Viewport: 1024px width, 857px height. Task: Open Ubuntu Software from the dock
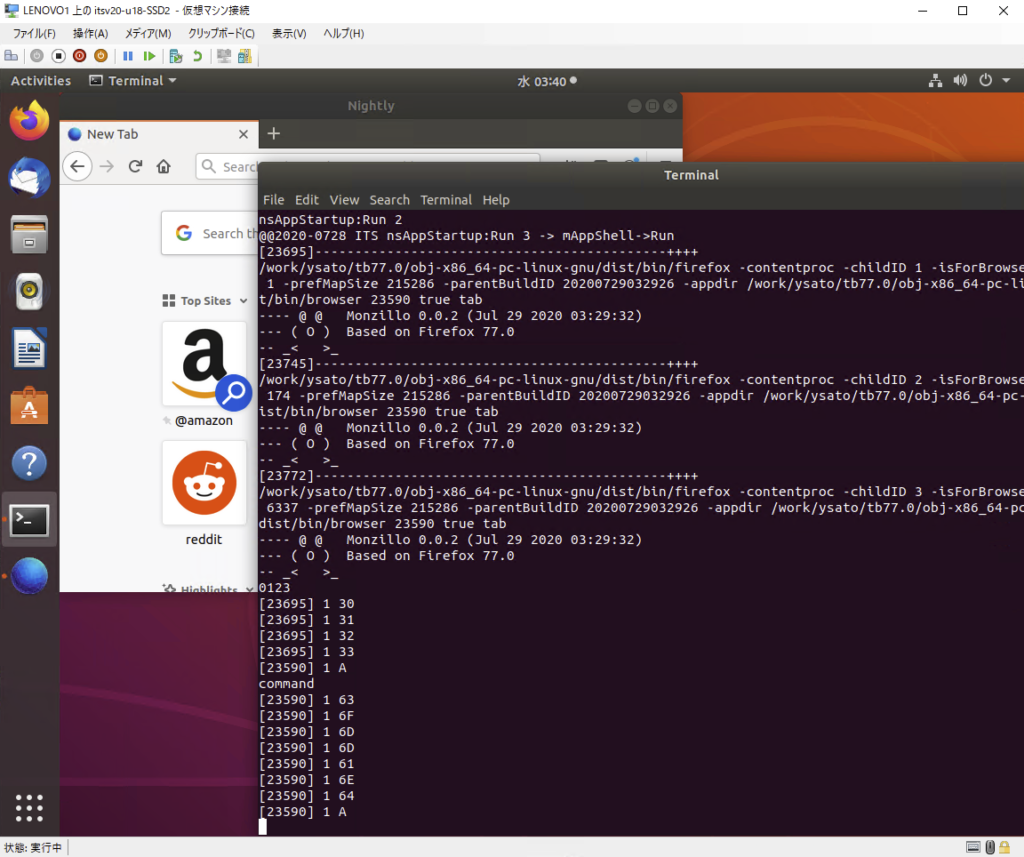click(x=29, y=407)
